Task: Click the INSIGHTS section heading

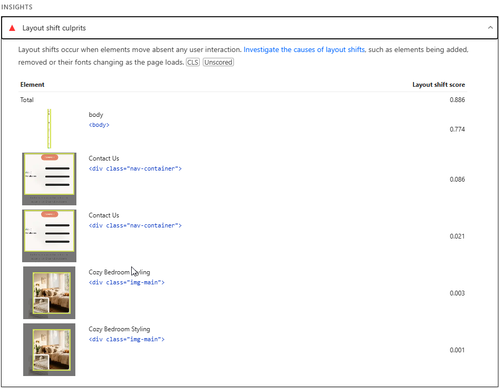Action: pos(17,7)
